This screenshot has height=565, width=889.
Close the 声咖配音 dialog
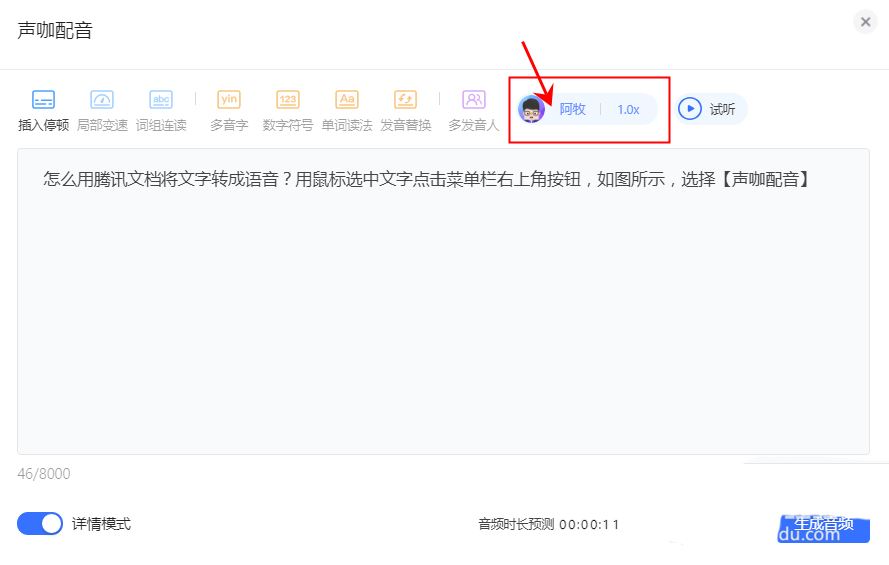(865, 22)
